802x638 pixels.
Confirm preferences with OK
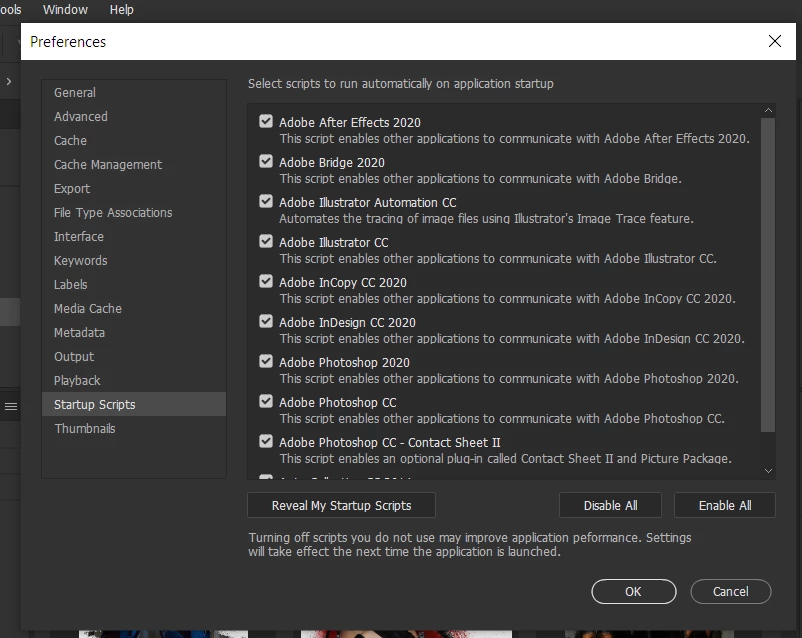(634, 591)
